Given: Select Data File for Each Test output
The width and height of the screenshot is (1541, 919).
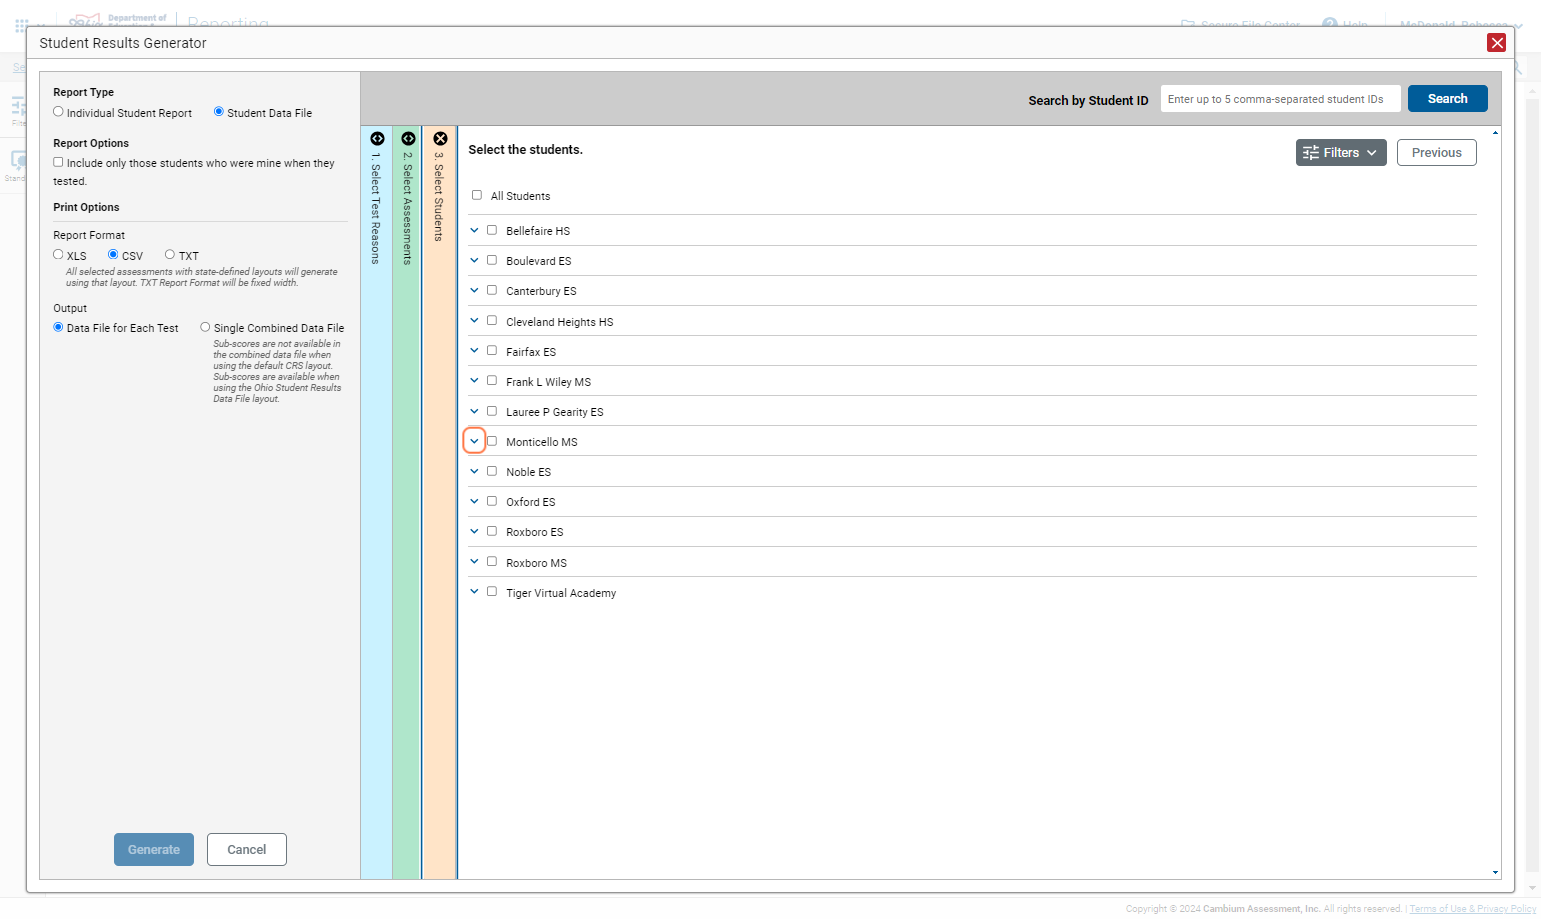Looking at the screenshot, I should coord(58,327).
